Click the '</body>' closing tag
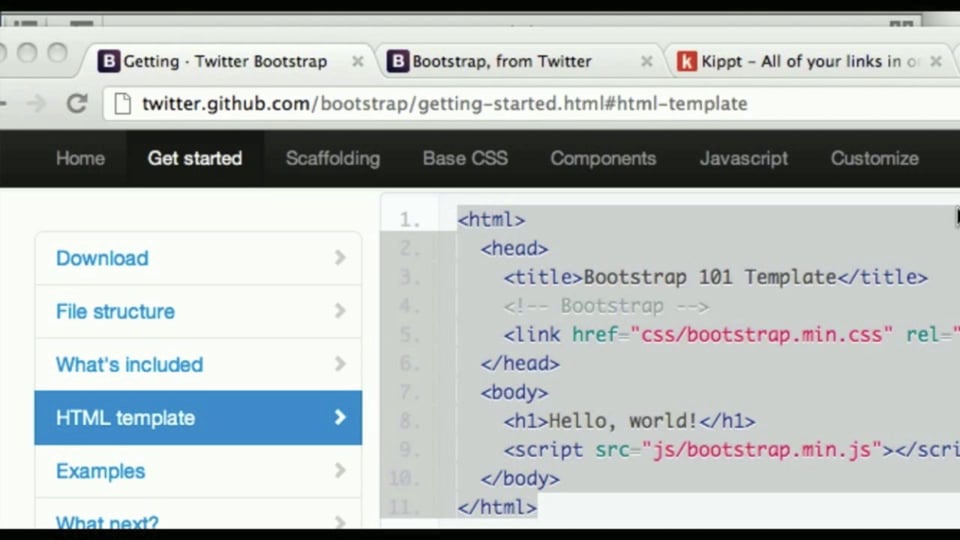The width and height of the screenshot is (960, 540). coord(520,479)
